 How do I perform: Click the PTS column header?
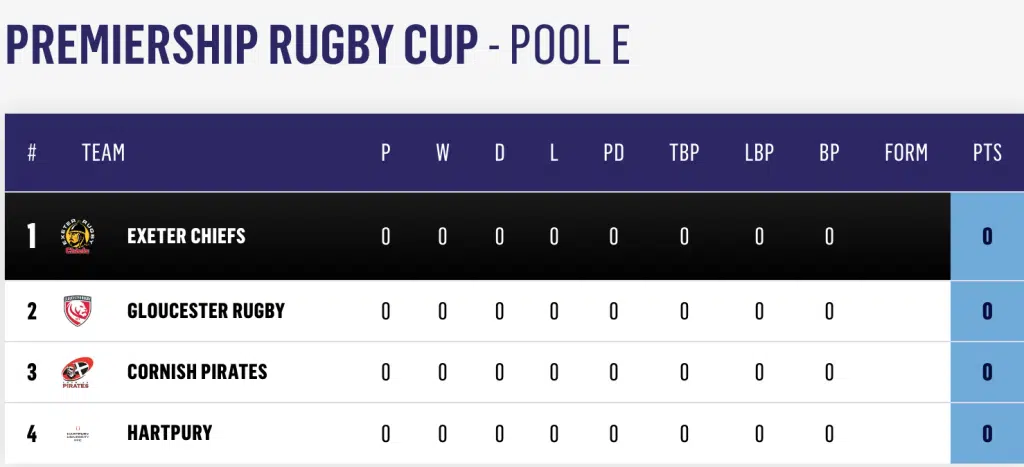click(987, 153)
